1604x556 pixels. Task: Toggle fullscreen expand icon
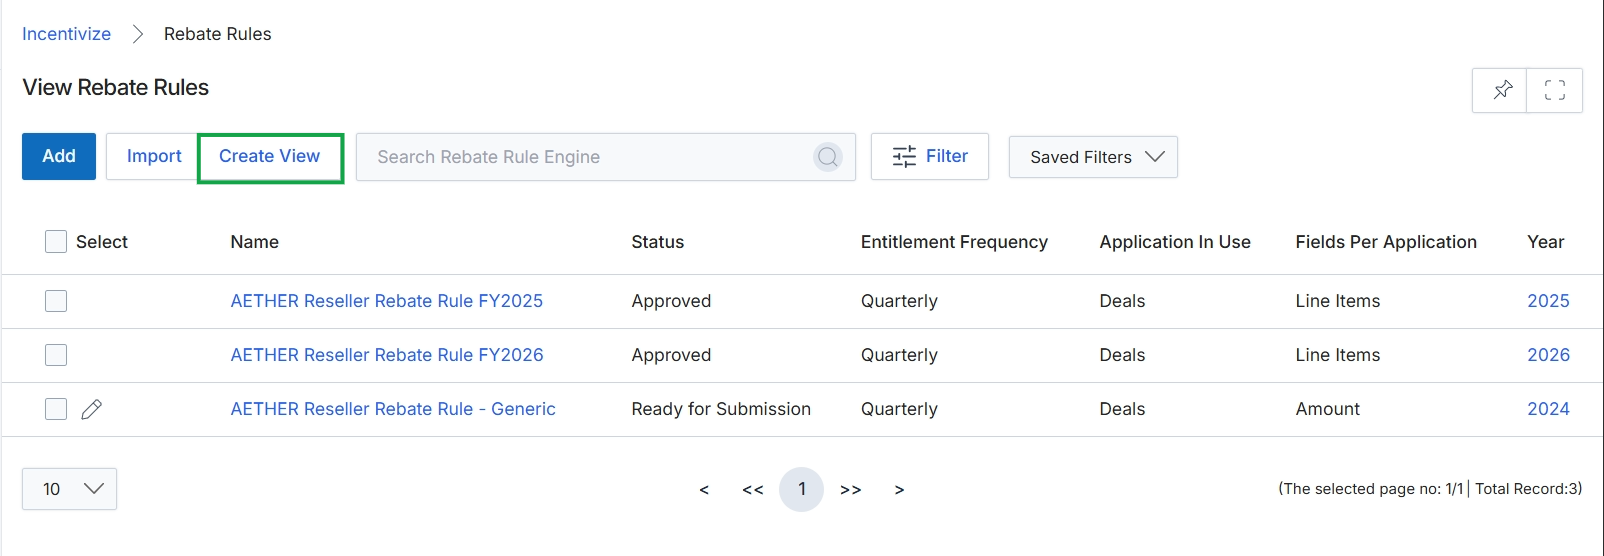coord(1555,90)
